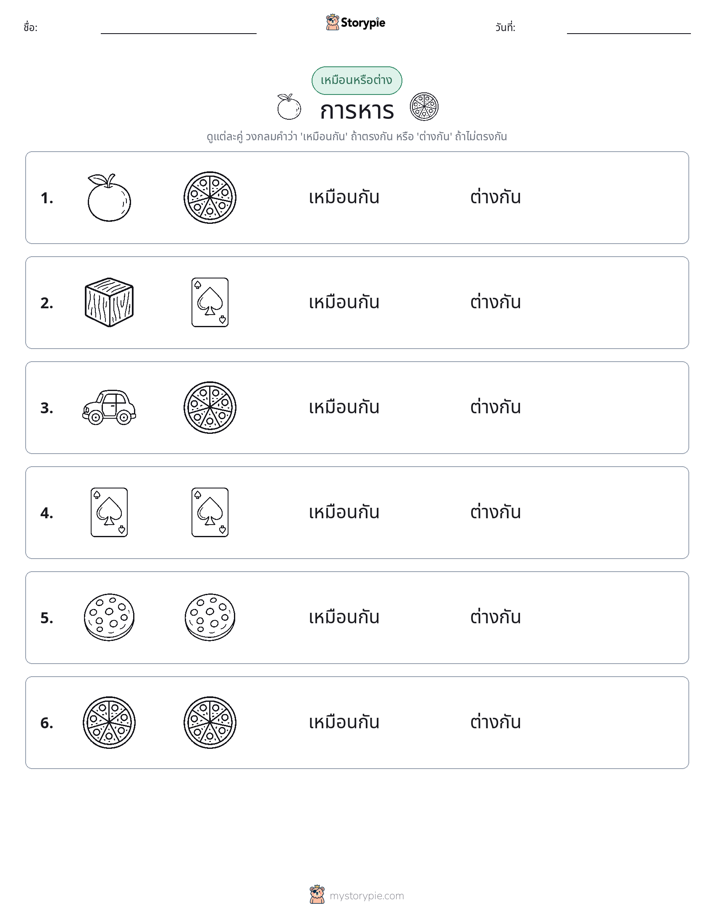Select the pizza icon in row 1
Image resolution: width=714 pixels, height=924 pixels.
tap(210, 197)
